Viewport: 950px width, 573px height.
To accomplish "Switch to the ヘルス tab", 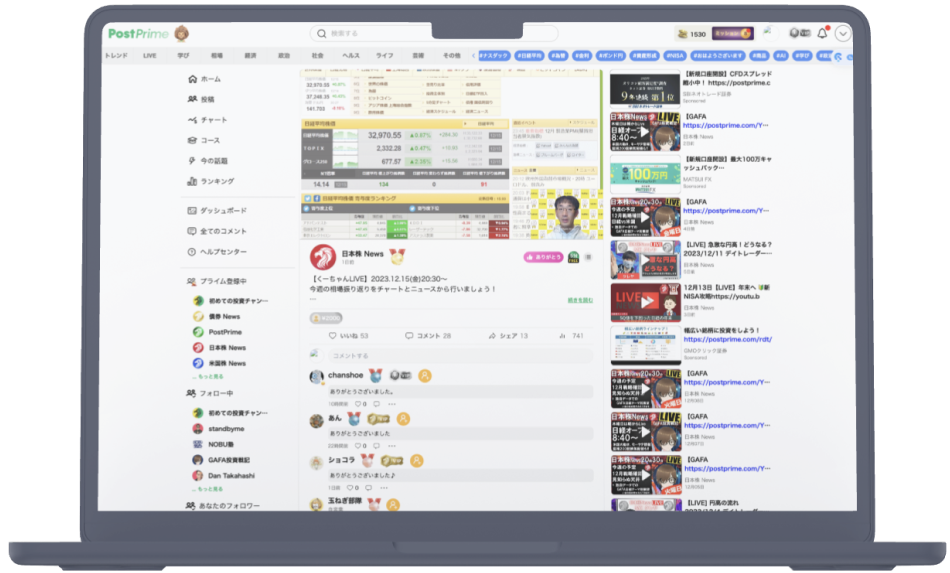I will click(x=351, y=55).
